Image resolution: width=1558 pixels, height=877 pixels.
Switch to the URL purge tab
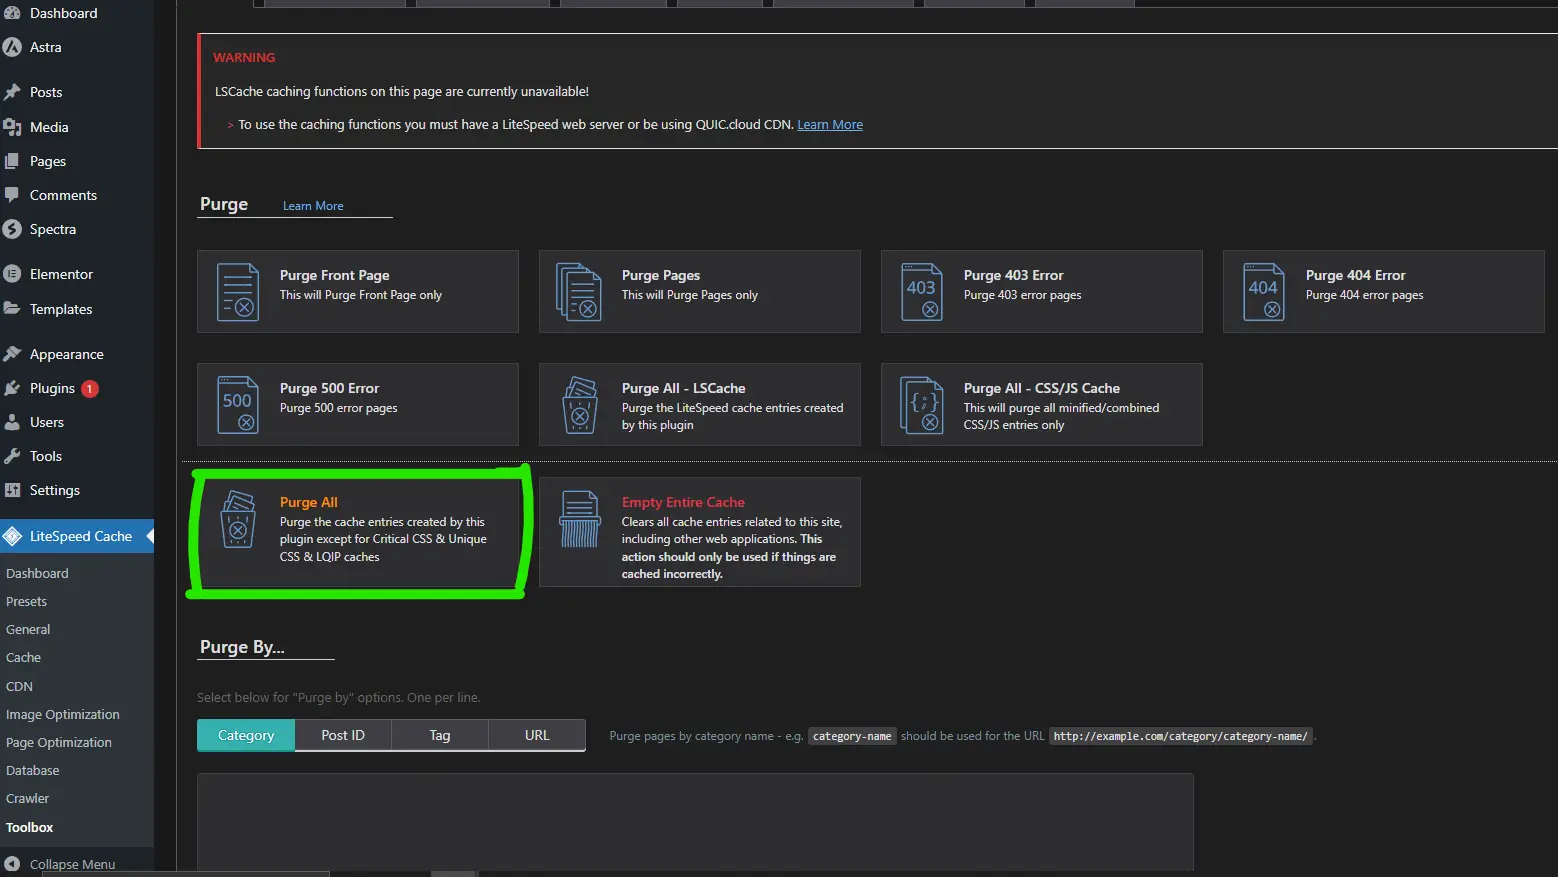[537, 735]
